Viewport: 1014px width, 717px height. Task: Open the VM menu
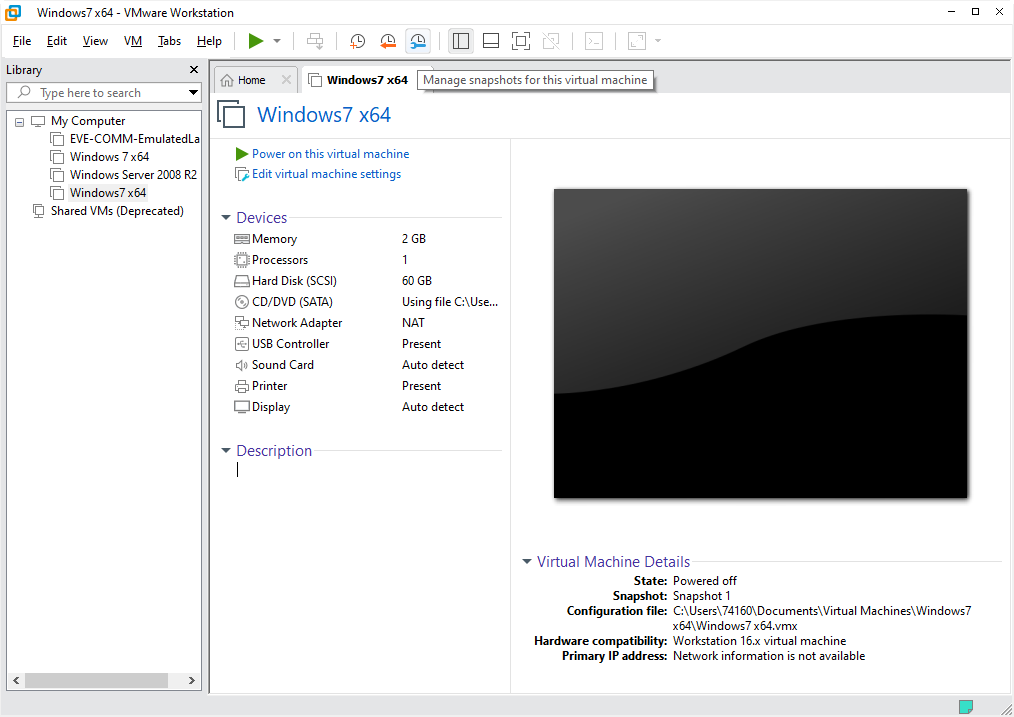[133, 41]
